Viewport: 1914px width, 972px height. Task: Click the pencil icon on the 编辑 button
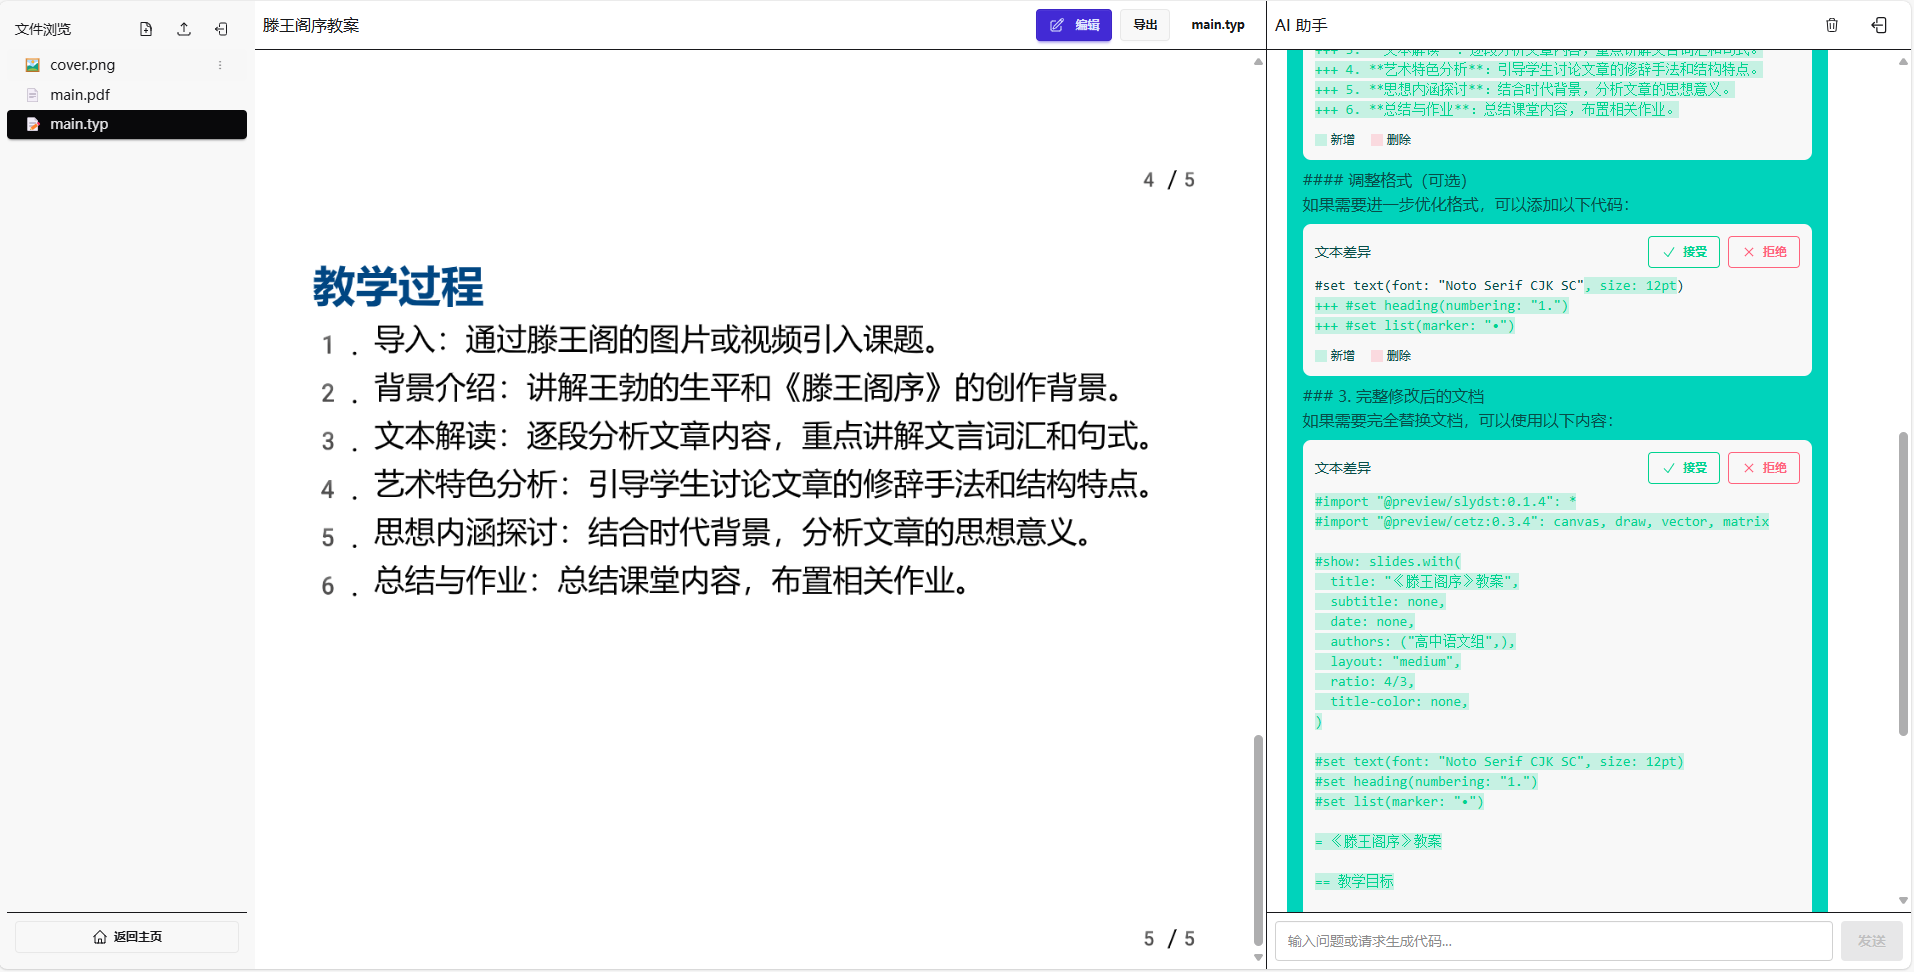[x=1059, y=25]
